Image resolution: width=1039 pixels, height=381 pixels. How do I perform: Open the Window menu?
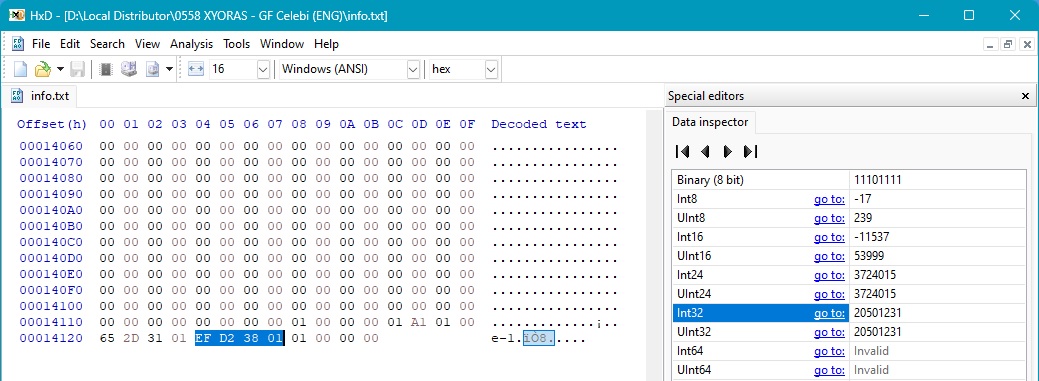[x=282, y=44]
